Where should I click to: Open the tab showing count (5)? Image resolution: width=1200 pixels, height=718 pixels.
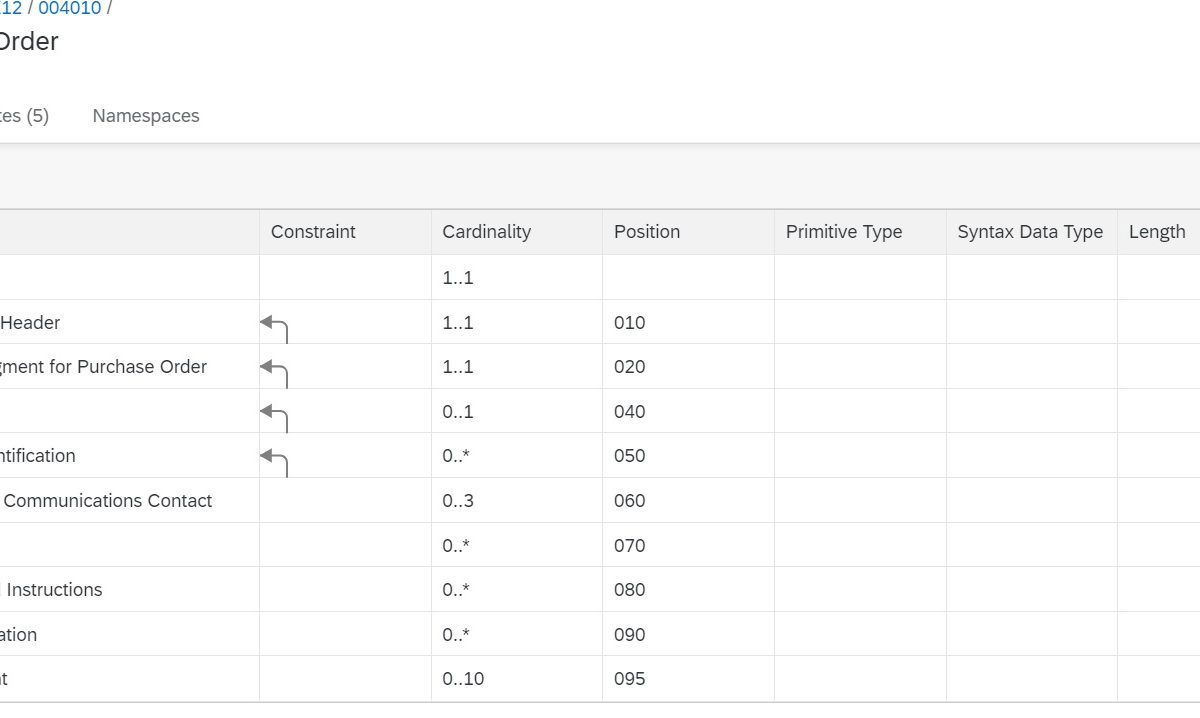coord(24,116)
